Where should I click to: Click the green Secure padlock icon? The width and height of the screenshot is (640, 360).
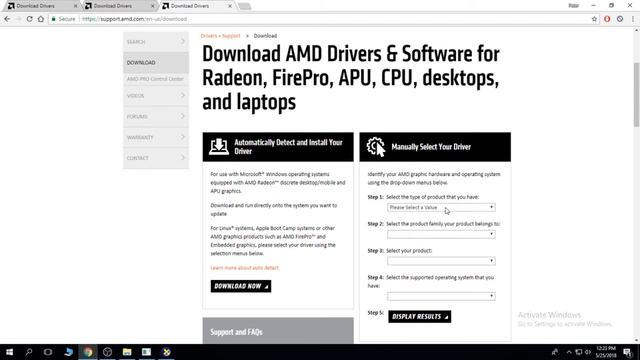(x=53, y=19)
